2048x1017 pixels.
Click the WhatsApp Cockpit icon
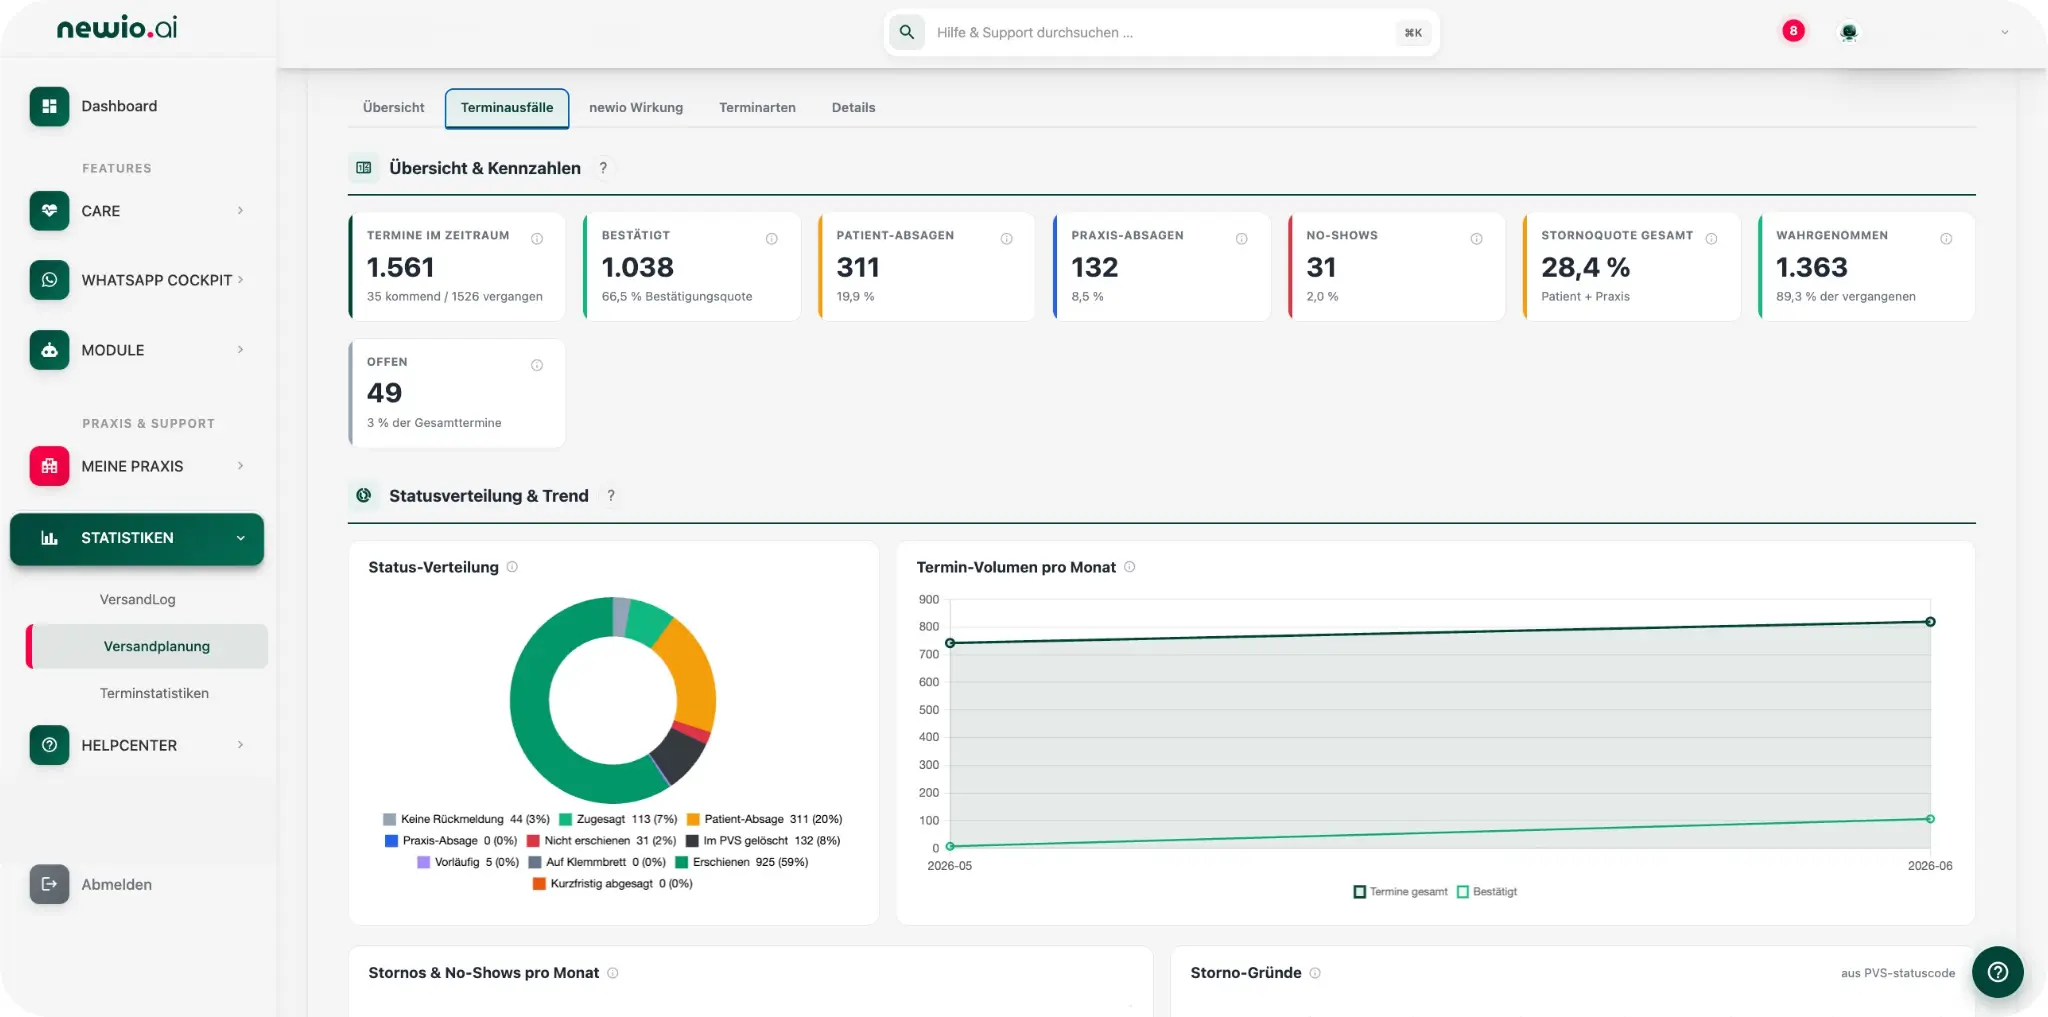click(x=49, y=280)
